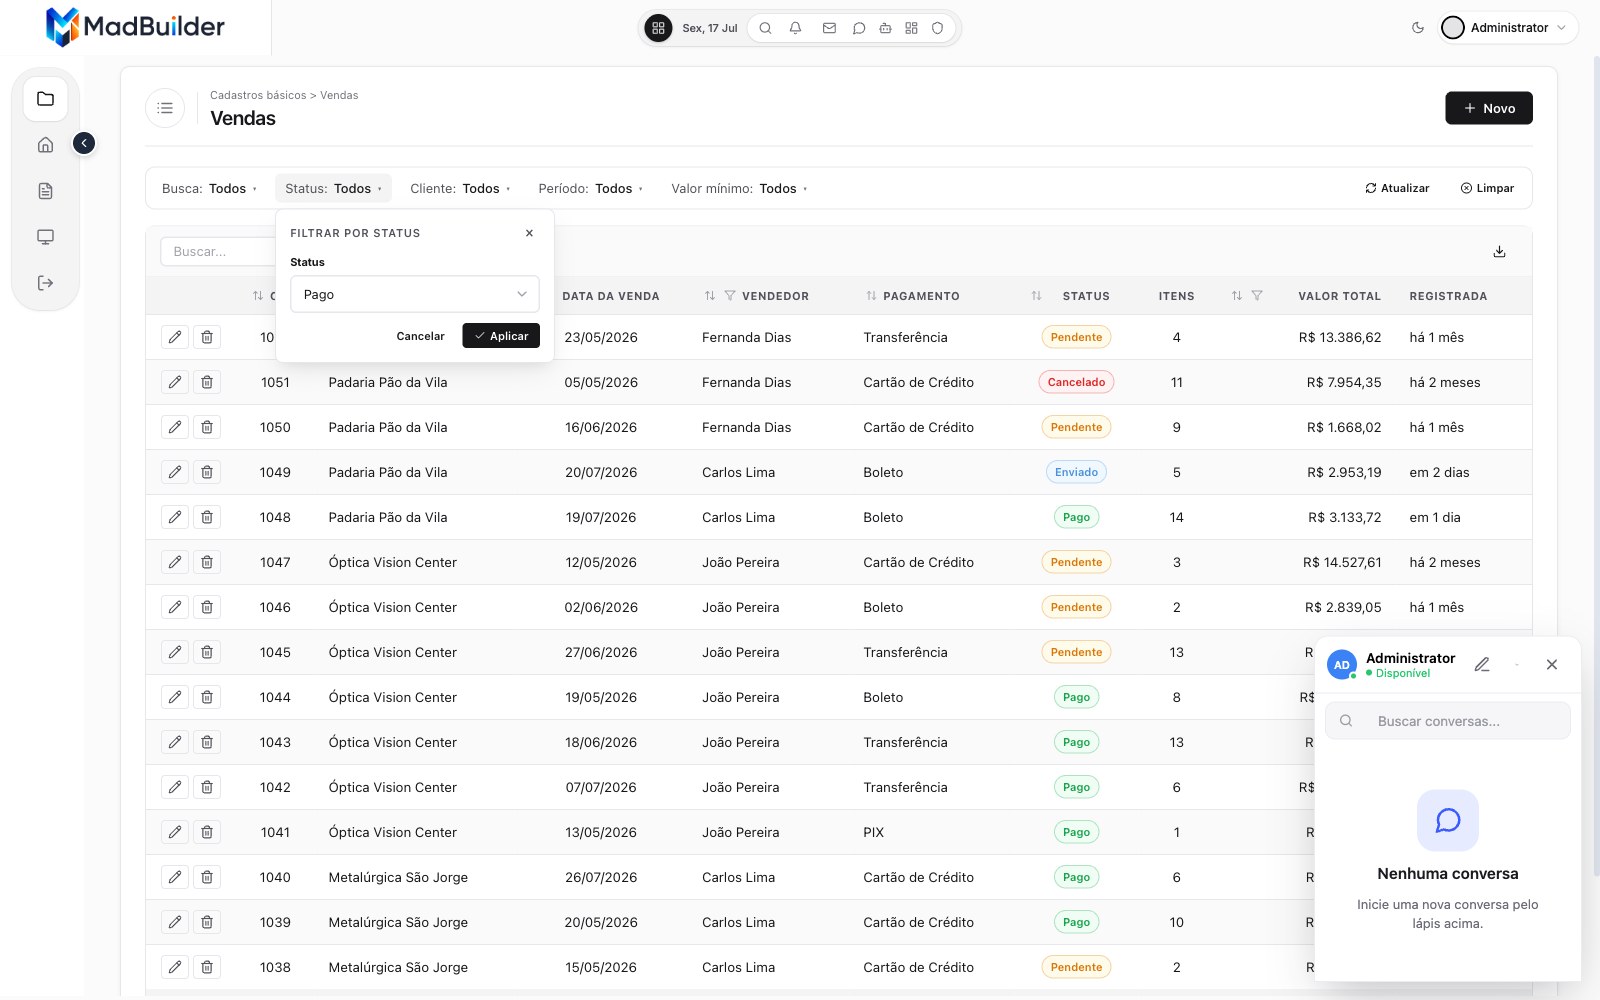The width and height of the screenshot is (1600, 1000).
Task: Edit sale 1051 with the pencil icon
Action: click(175, 382)
